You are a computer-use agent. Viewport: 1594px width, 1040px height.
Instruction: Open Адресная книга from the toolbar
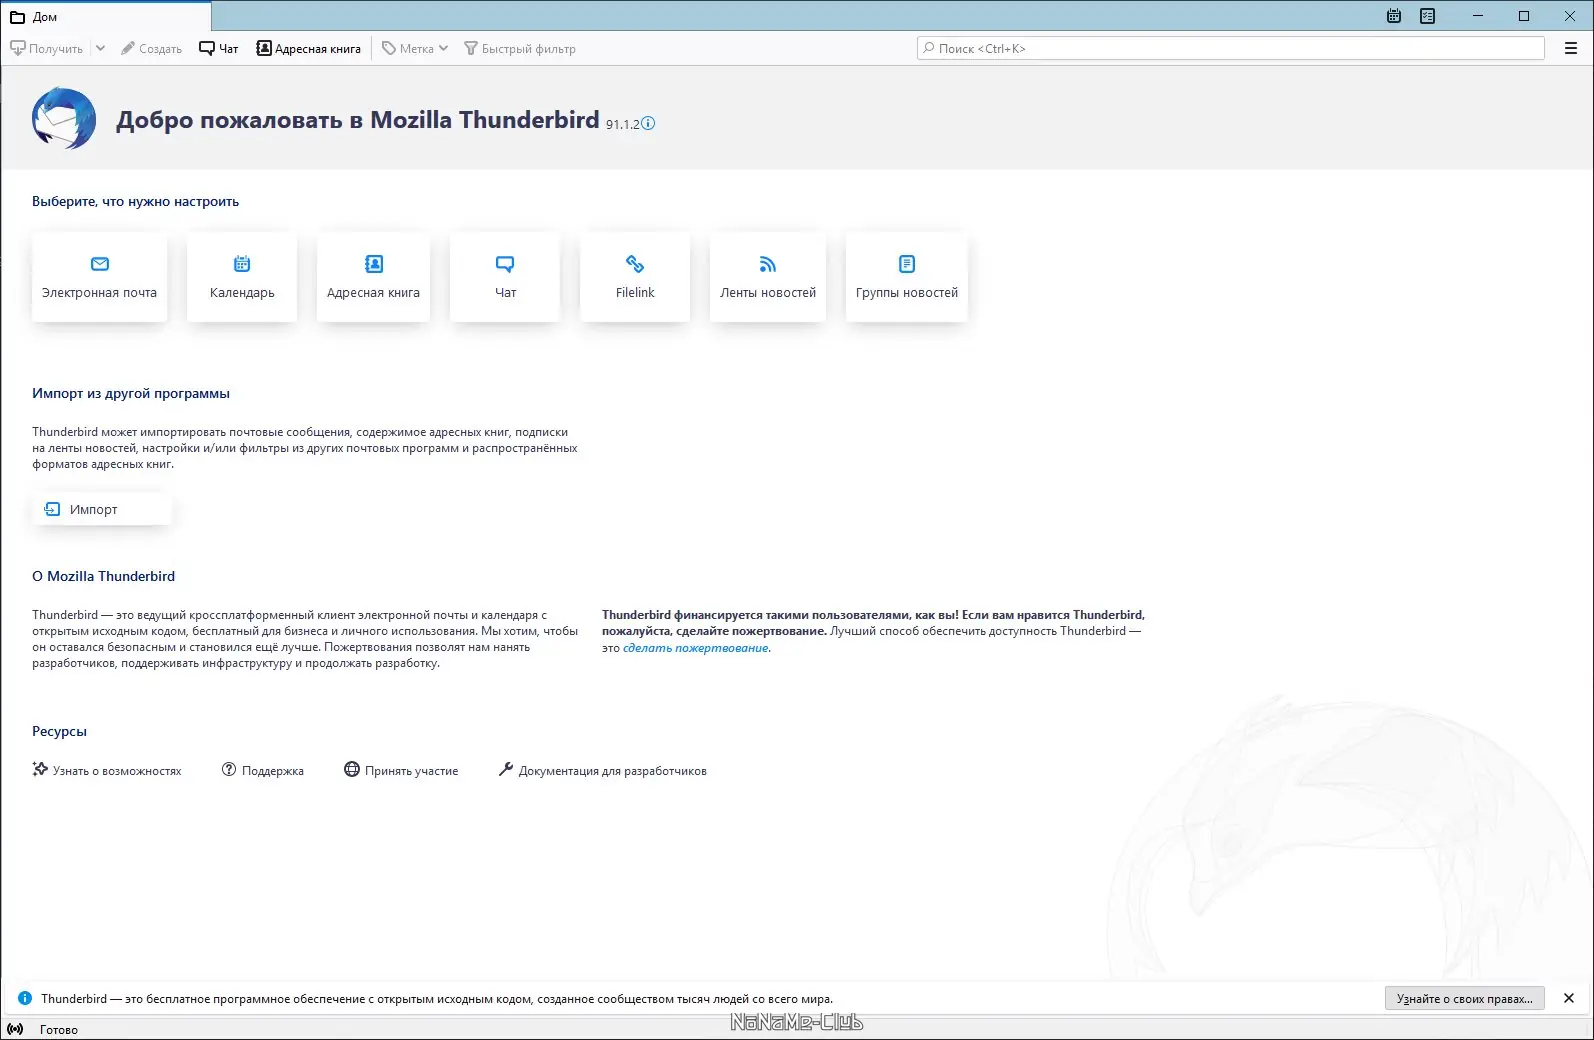(x=309, y=48)
